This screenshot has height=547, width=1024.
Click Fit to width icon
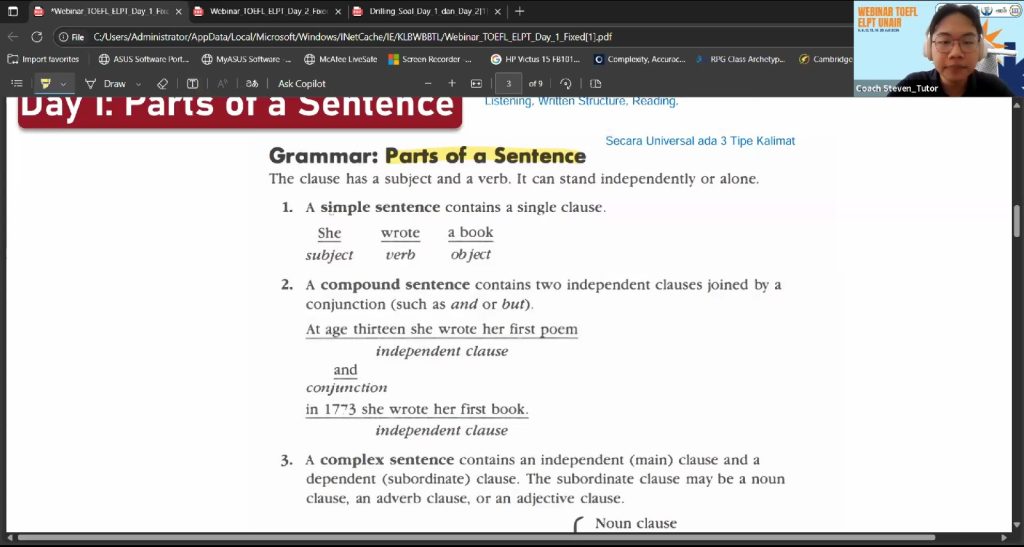pos(476,84)
